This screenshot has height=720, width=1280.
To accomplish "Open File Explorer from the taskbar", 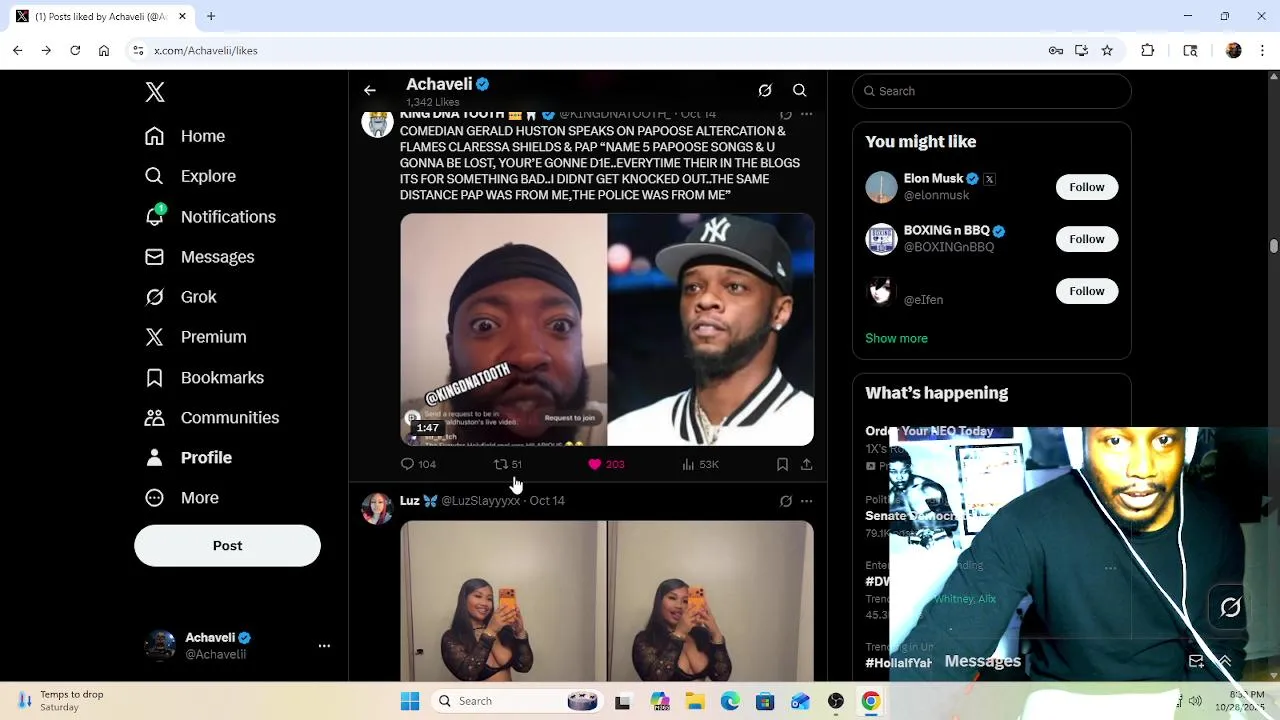I will [695, 701].
